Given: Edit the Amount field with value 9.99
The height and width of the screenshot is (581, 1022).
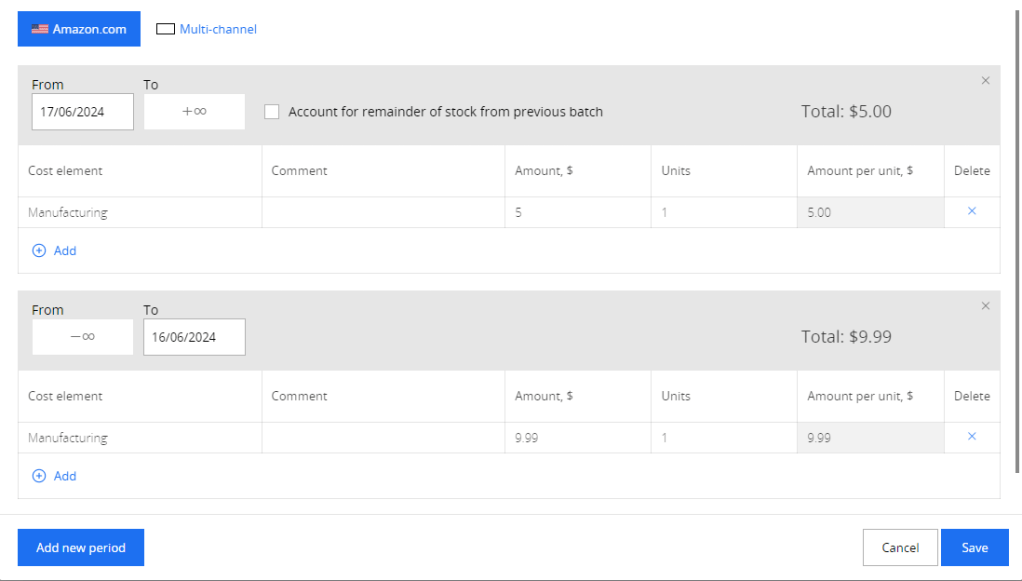Looking at the screenshot, I should tap(577, 438).
